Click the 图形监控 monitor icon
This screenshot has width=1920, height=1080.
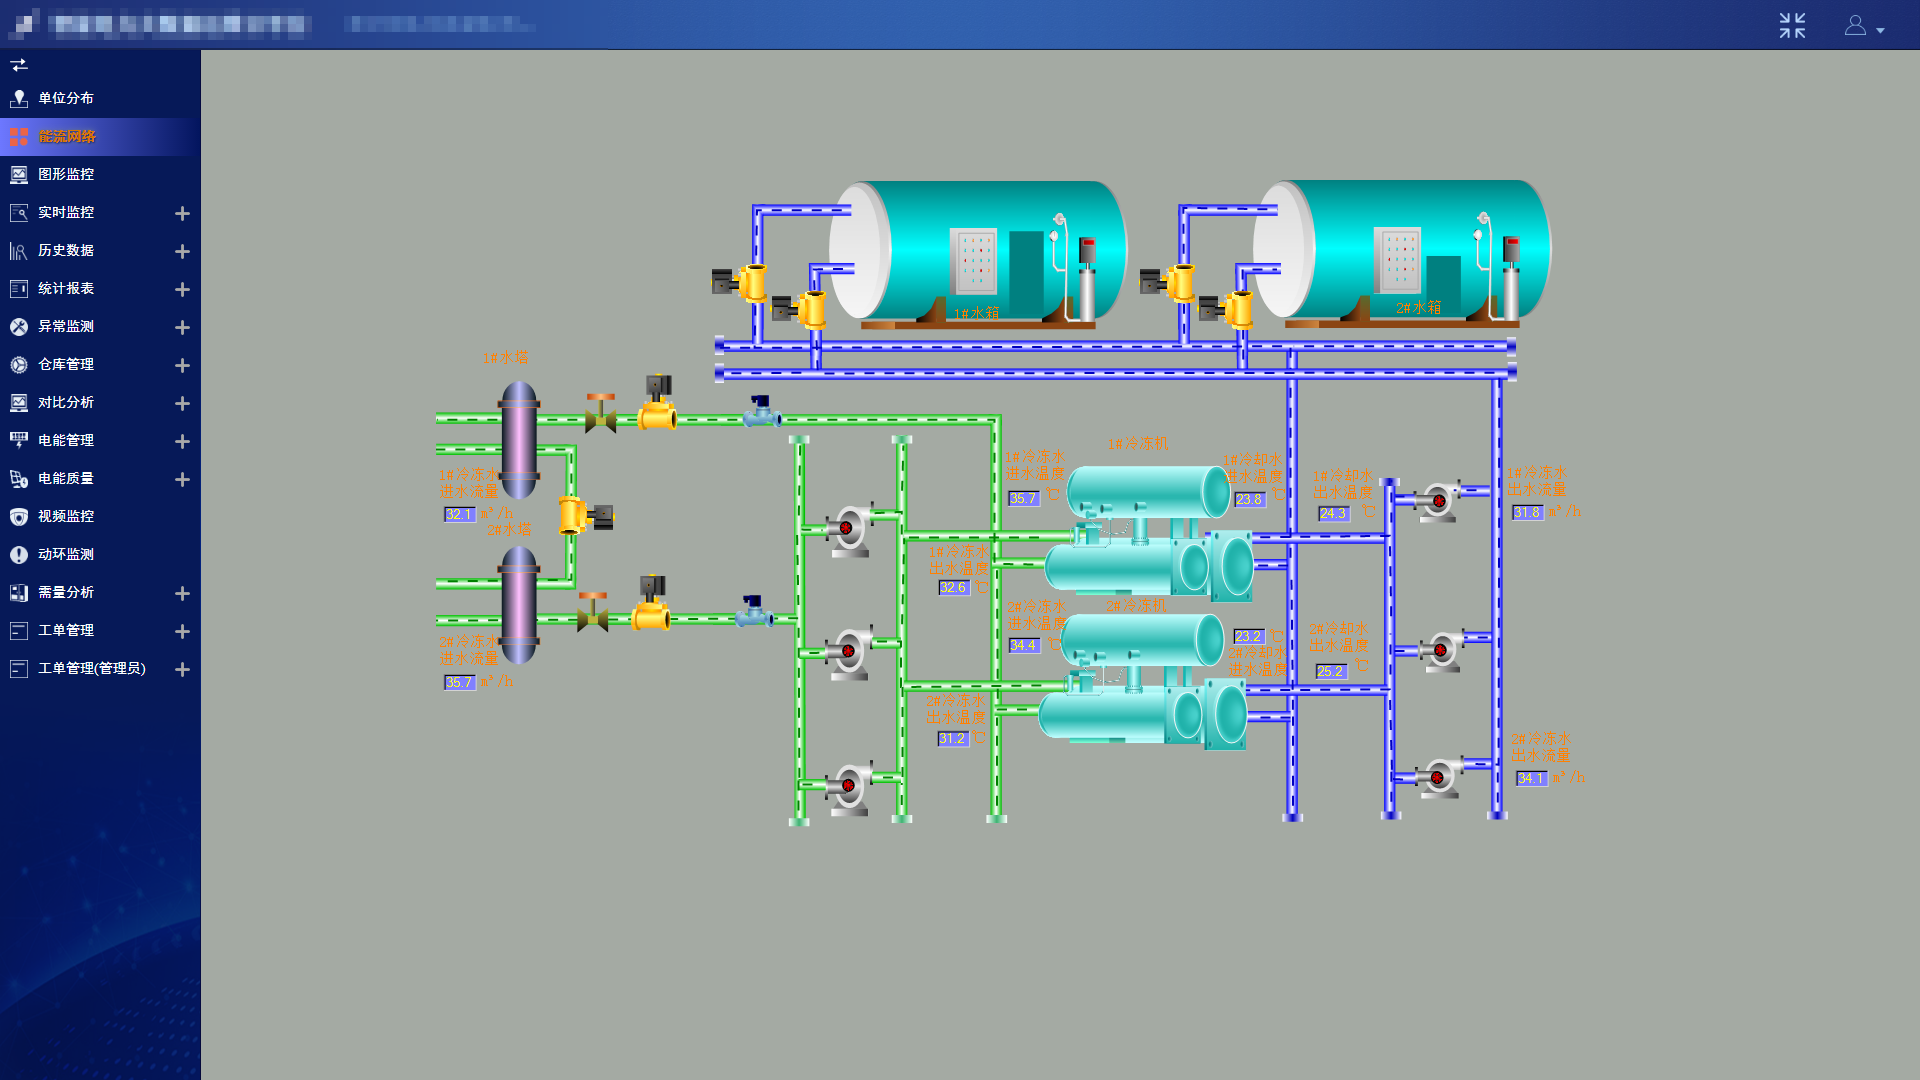18,174
